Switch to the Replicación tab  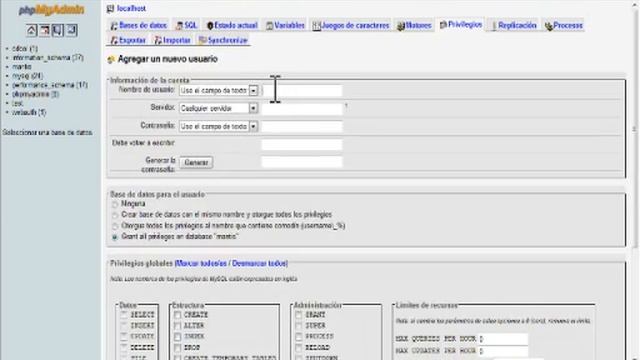click(x=513, y=25)
